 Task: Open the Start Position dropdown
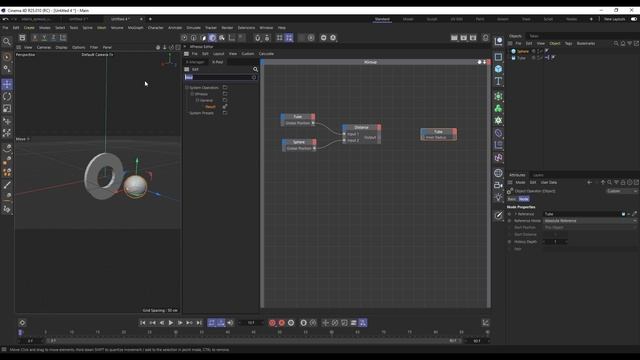point(591,227)
